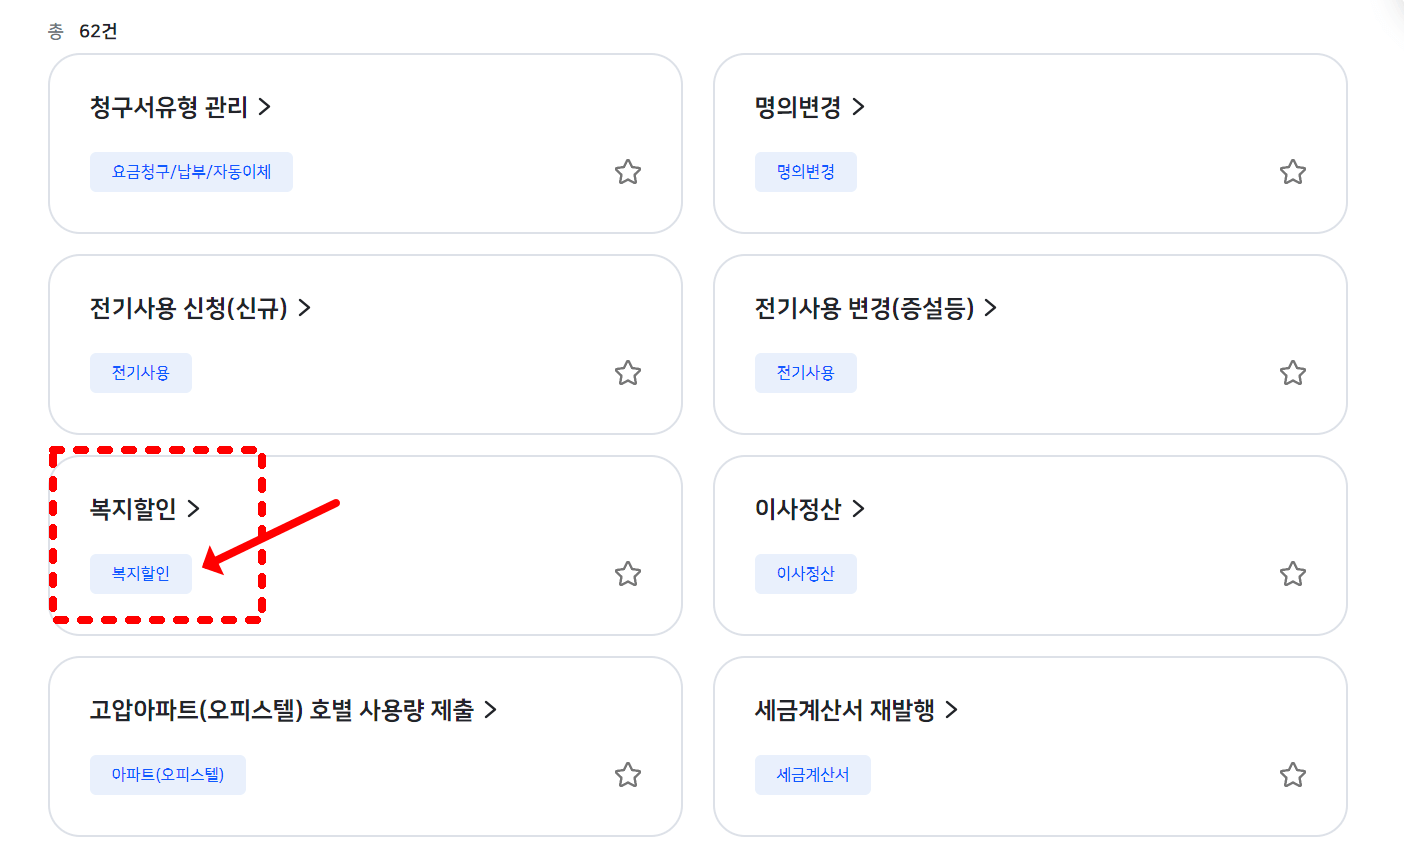Screen dimensions: 1404x866
Task: Click the star icon on 복지할인 card
Action: pos(628,573)
